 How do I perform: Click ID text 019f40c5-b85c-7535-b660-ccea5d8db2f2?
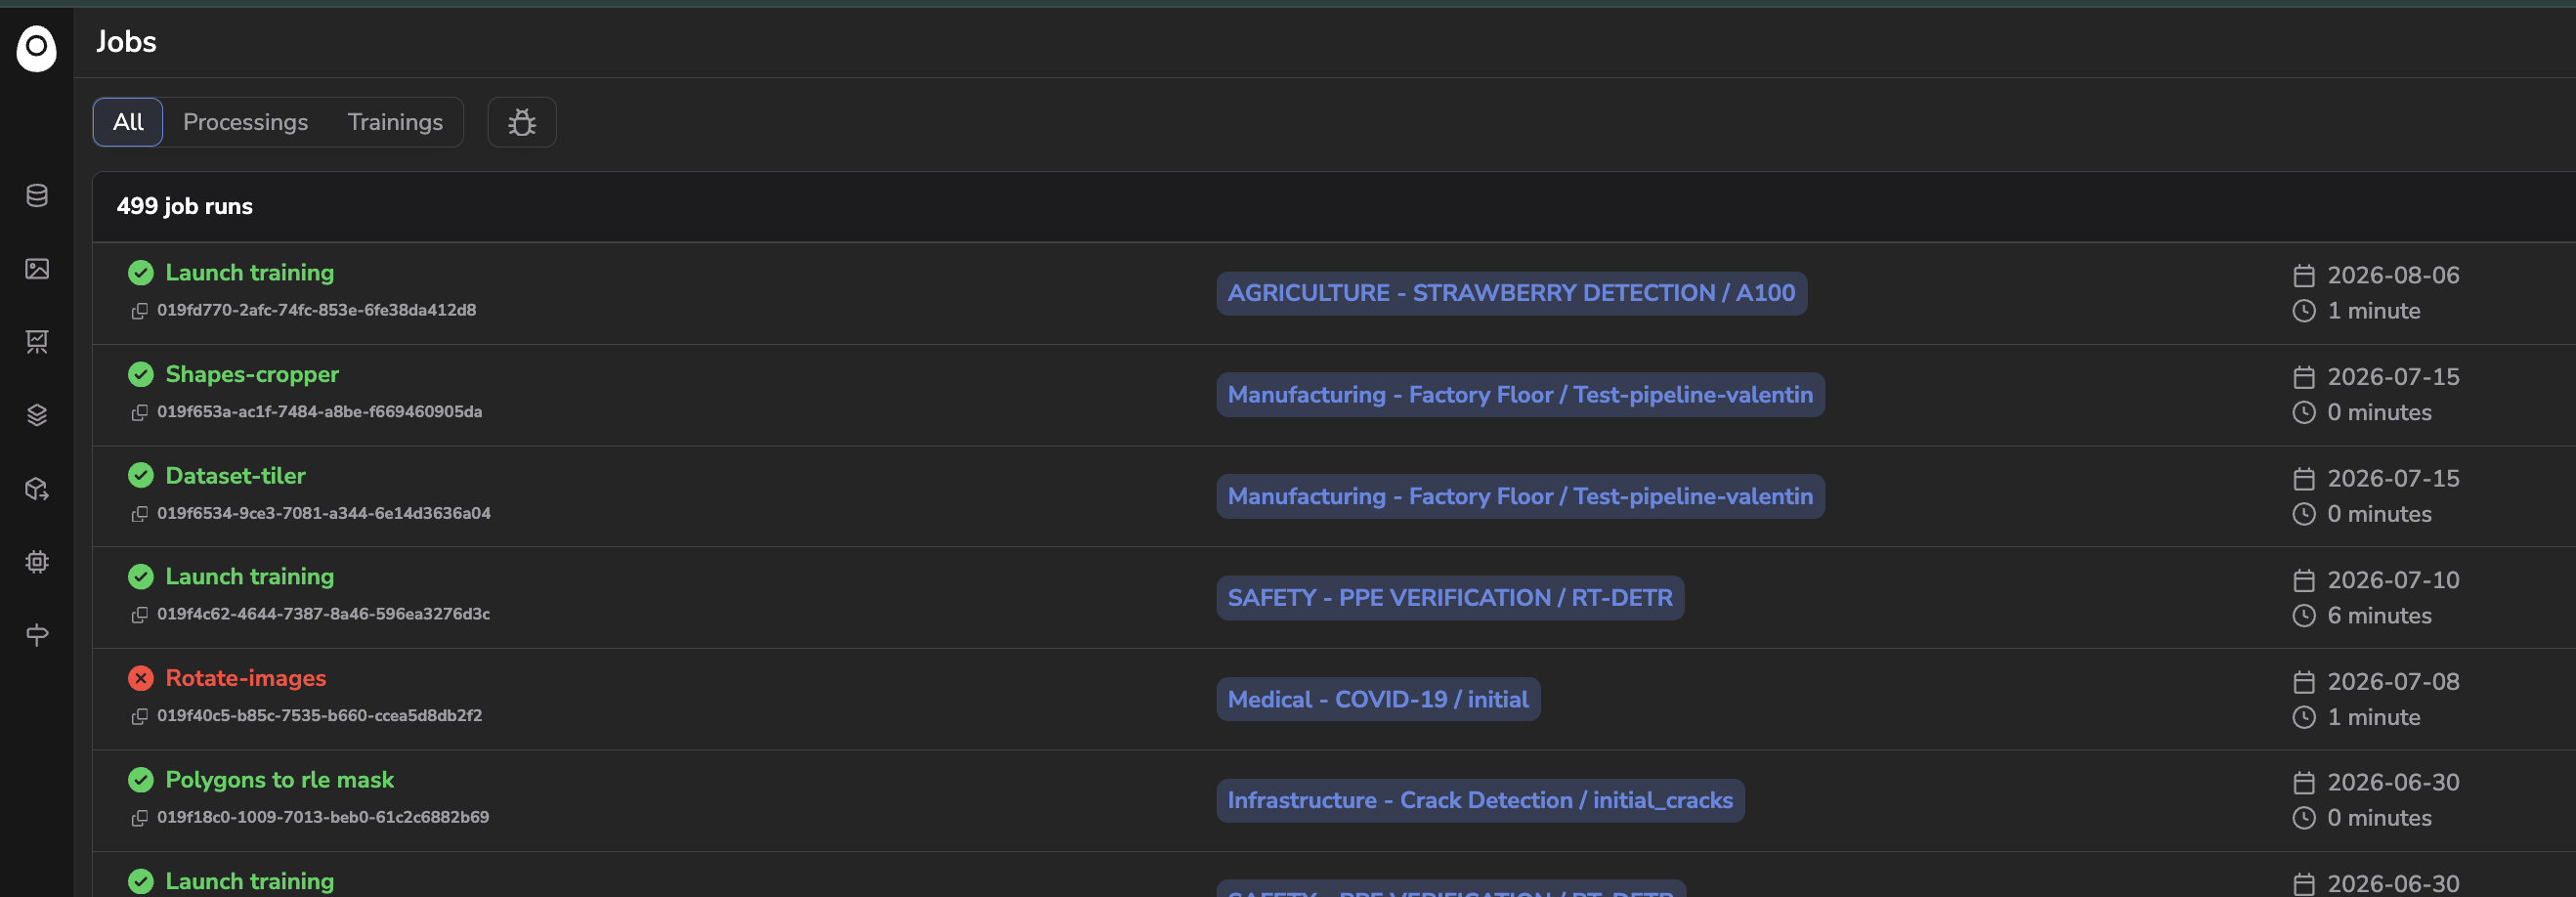(x=319, y=716)
